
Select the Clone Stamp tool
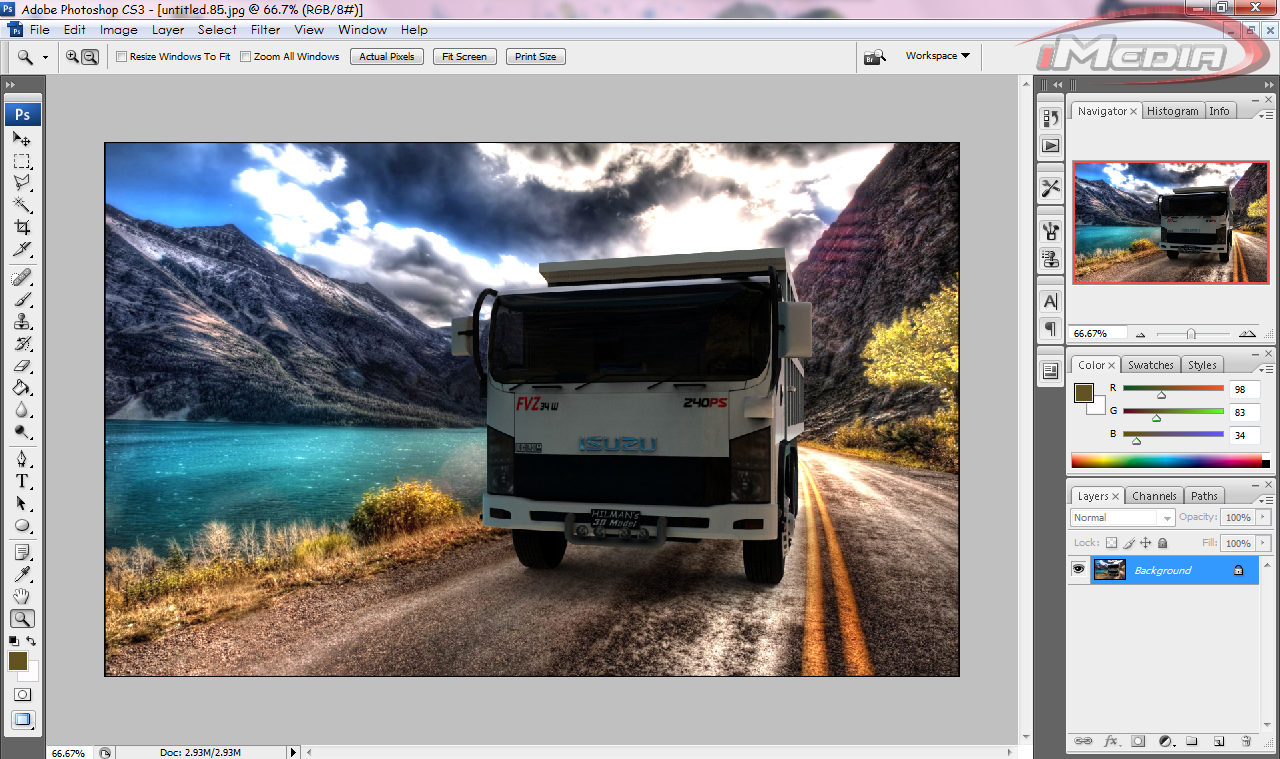pyautogui.click(x=22, y=322)
